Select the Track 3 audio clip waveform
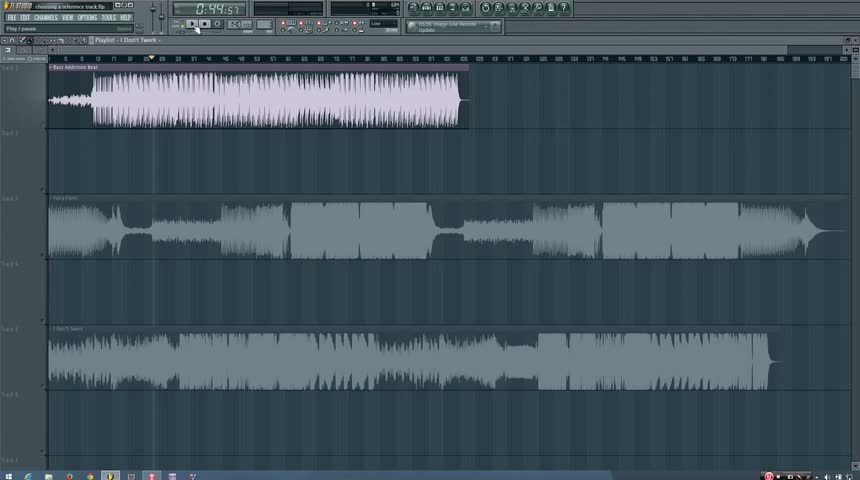This screenshot has height=480, width=860. point(447,230)
